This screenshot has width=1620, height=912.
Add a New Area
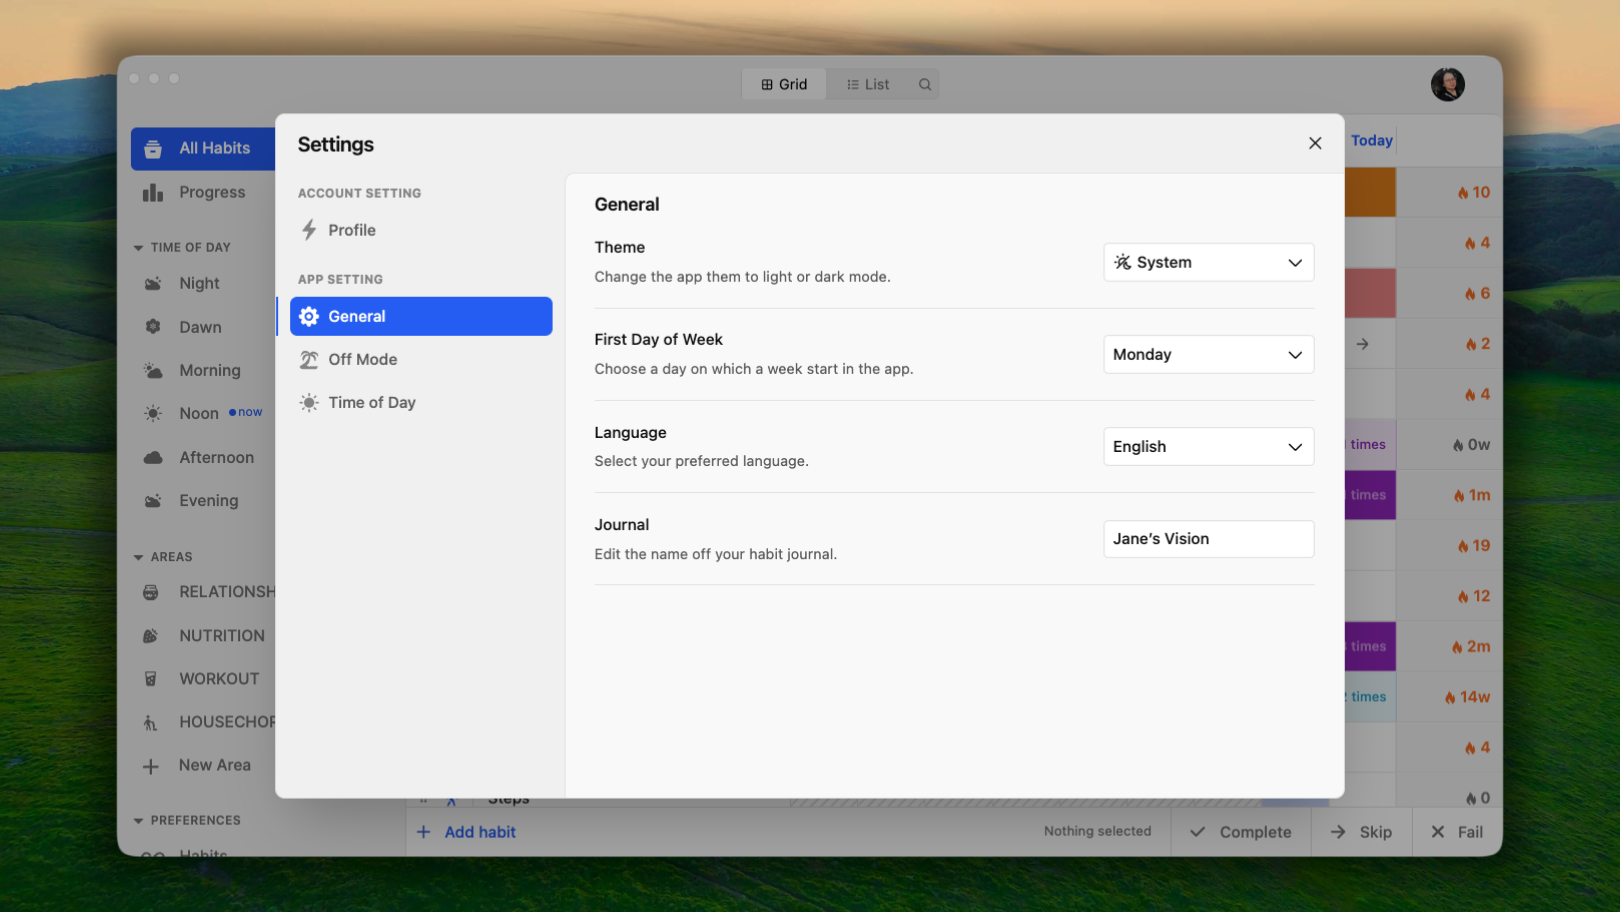coord(197,765)
